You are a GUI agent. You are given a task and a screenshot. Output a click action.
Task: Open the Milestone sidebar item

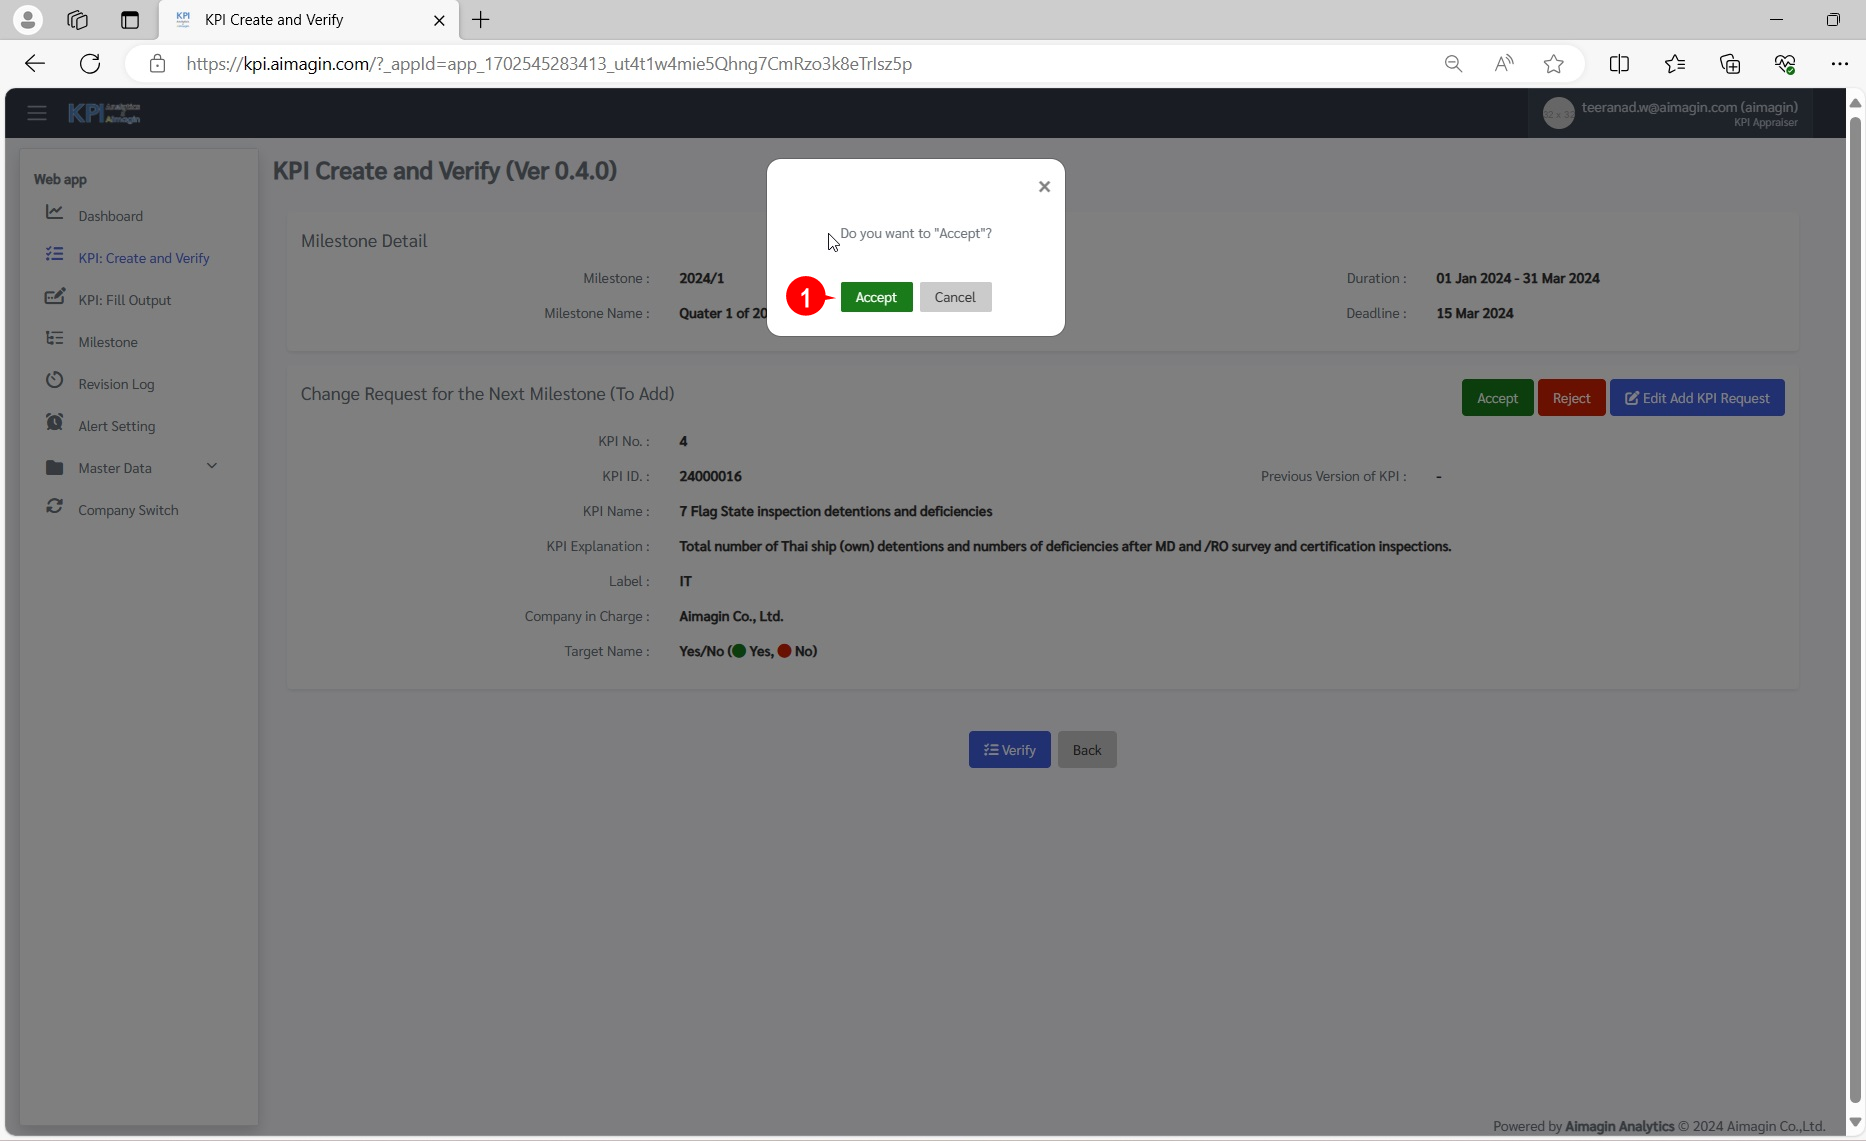click(108, 342)
